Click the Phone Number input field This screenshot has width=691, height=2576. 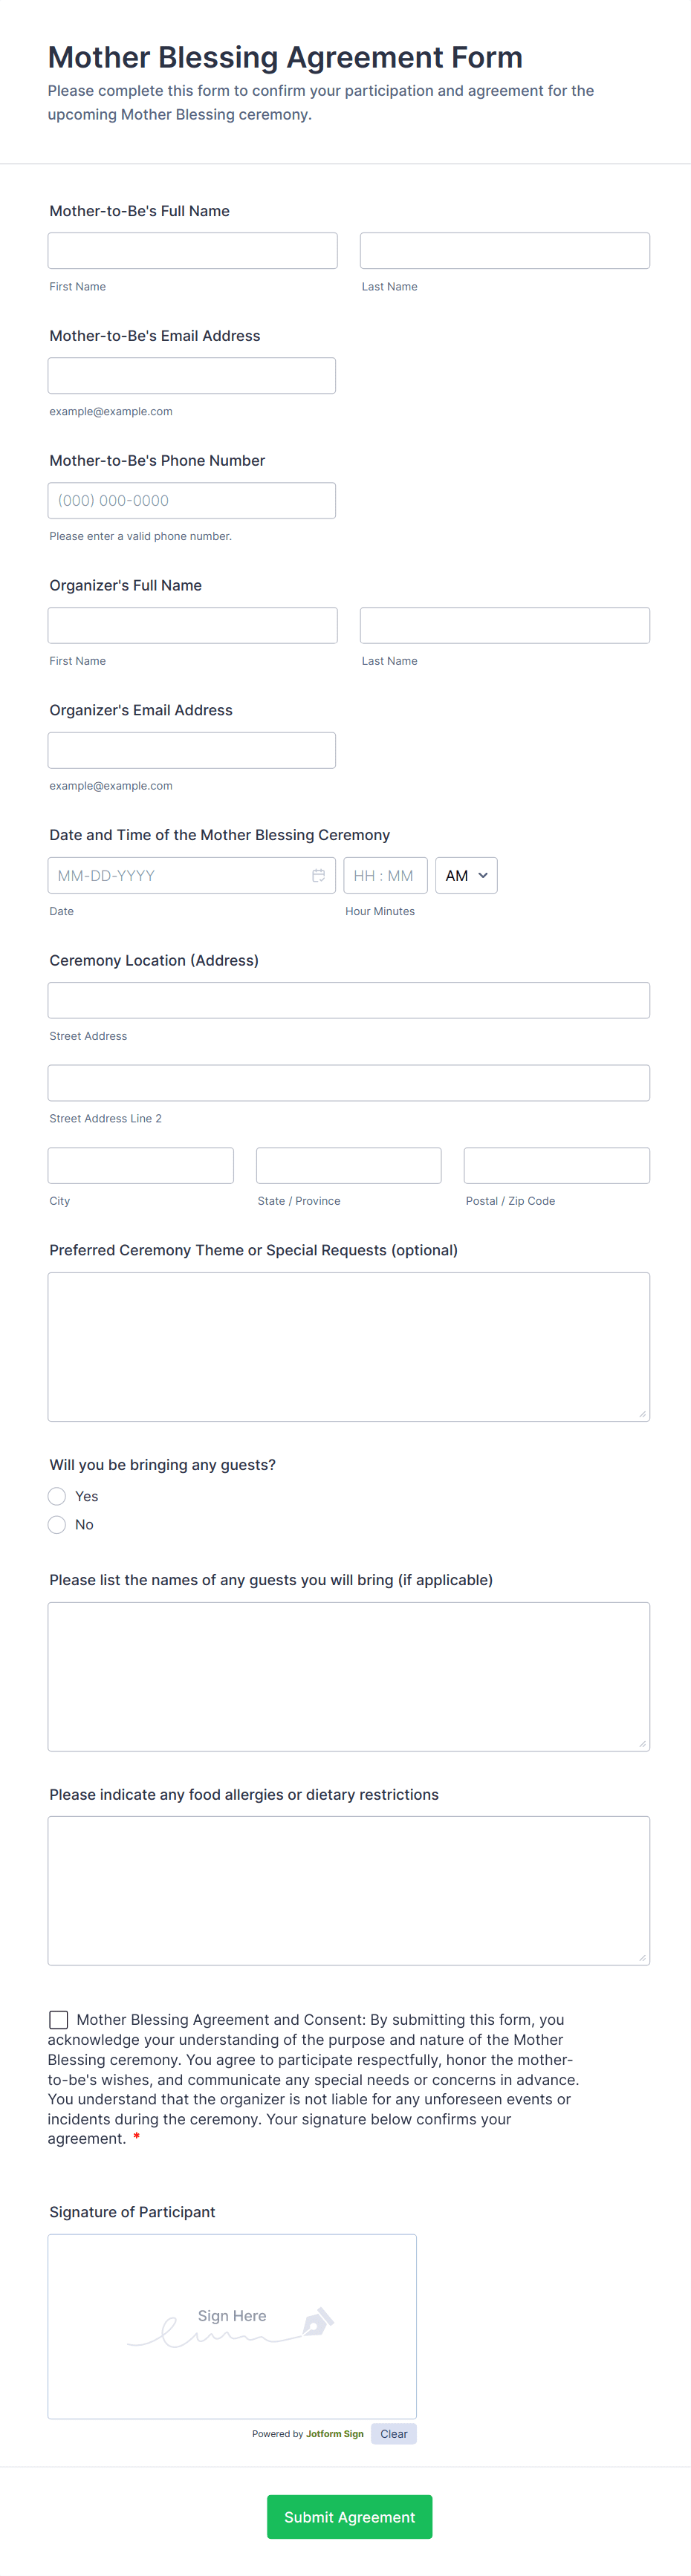coord(191,500)
